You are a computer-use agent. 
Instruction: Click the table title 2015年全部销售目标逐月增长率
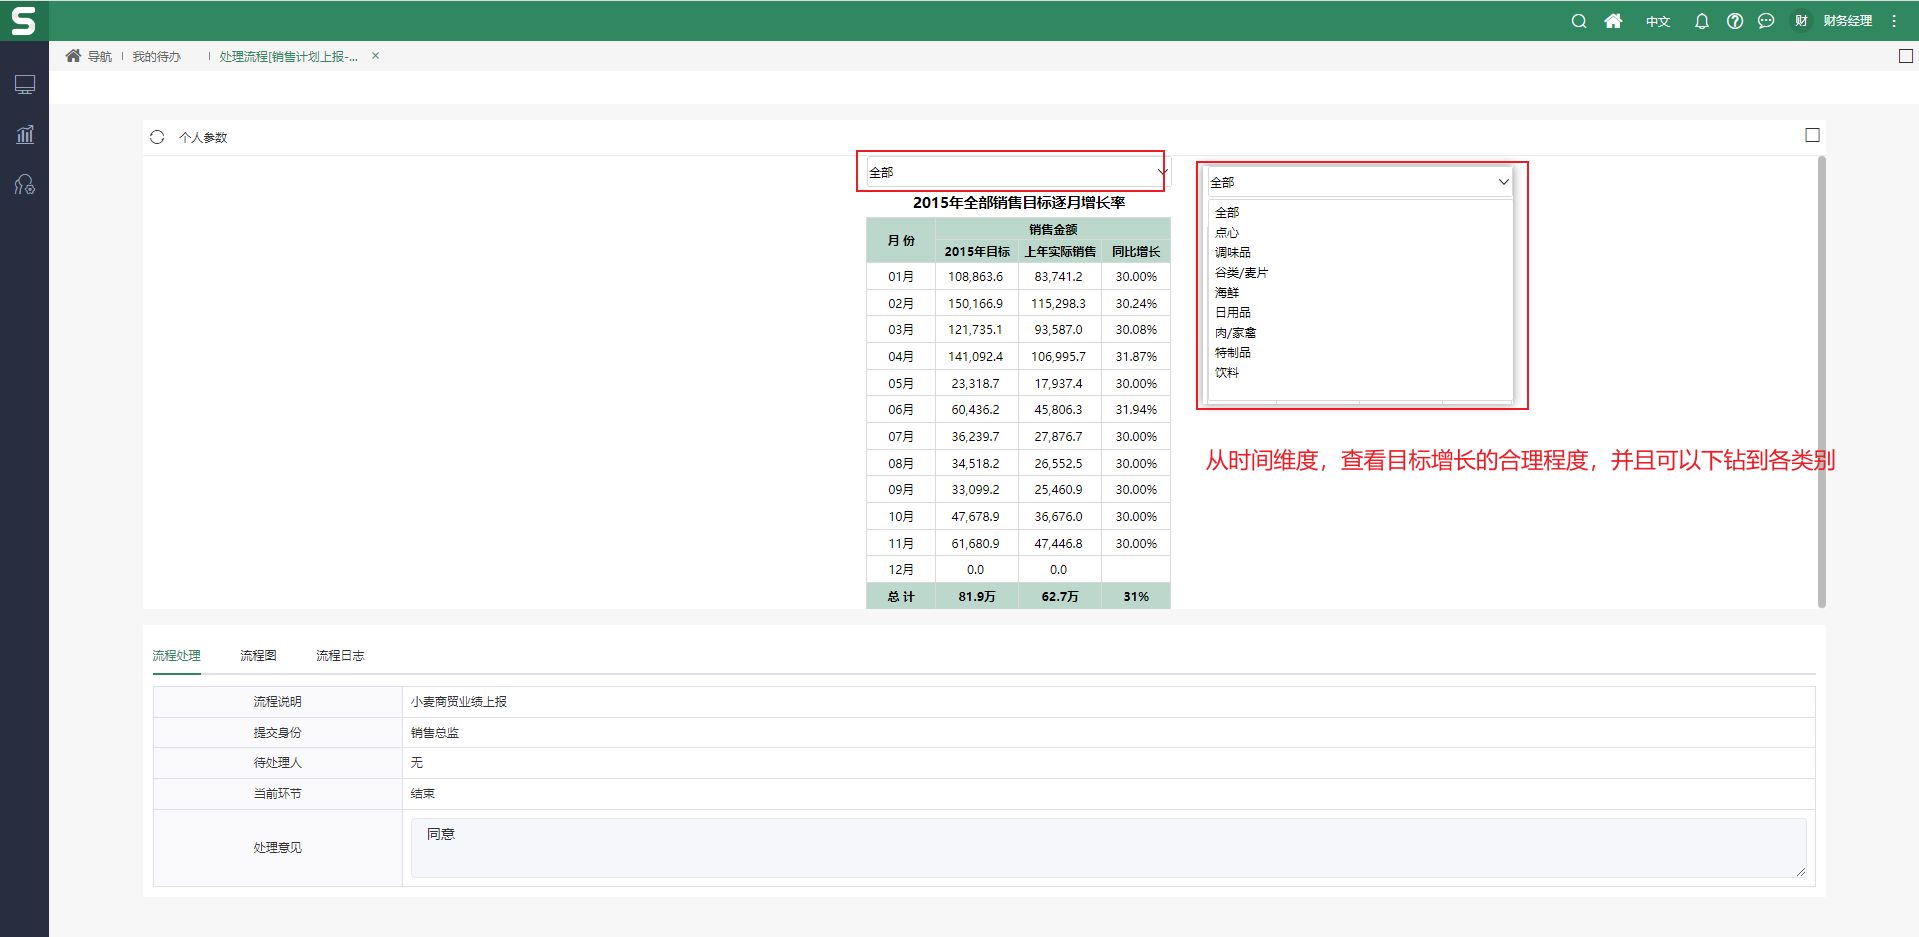(1019, 203)
